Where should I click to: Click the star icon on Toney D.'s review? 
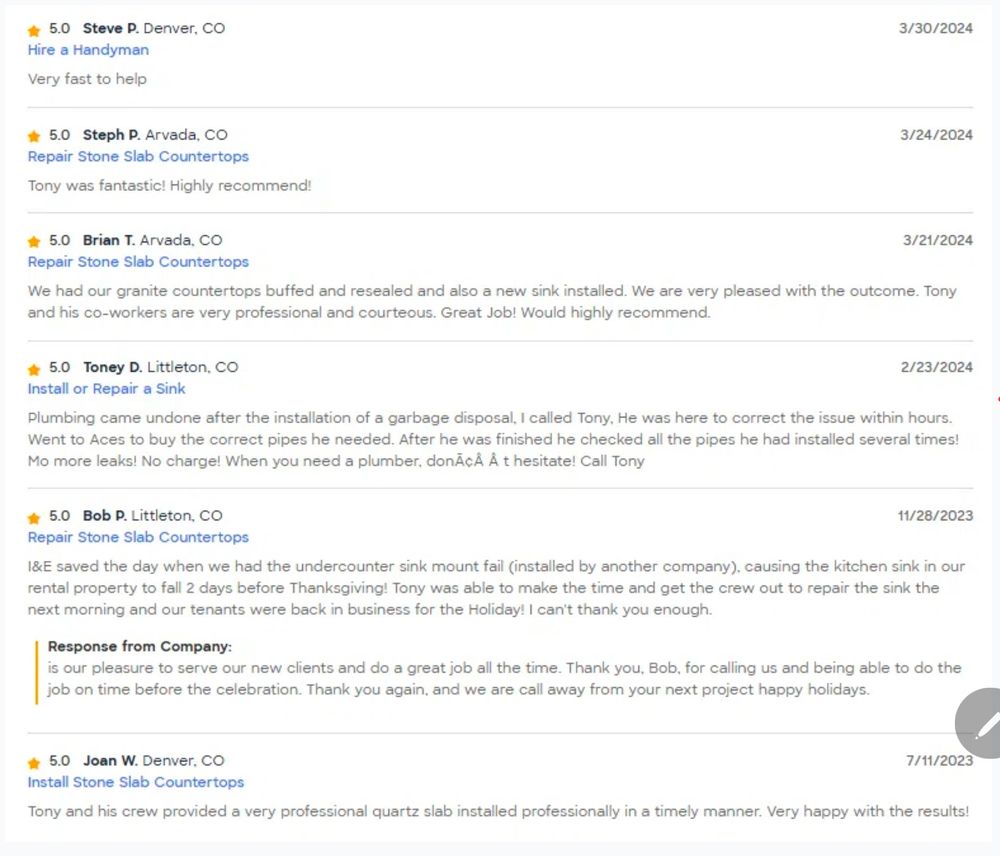(34, 369)
